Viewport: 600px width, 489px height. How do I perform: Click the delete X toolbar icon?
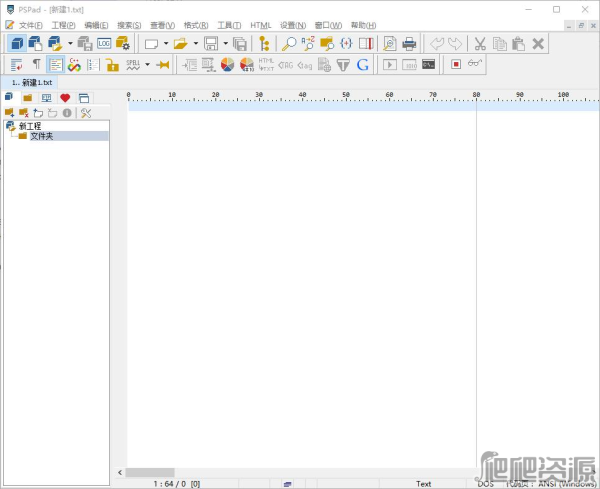click(x=538, y=44)
